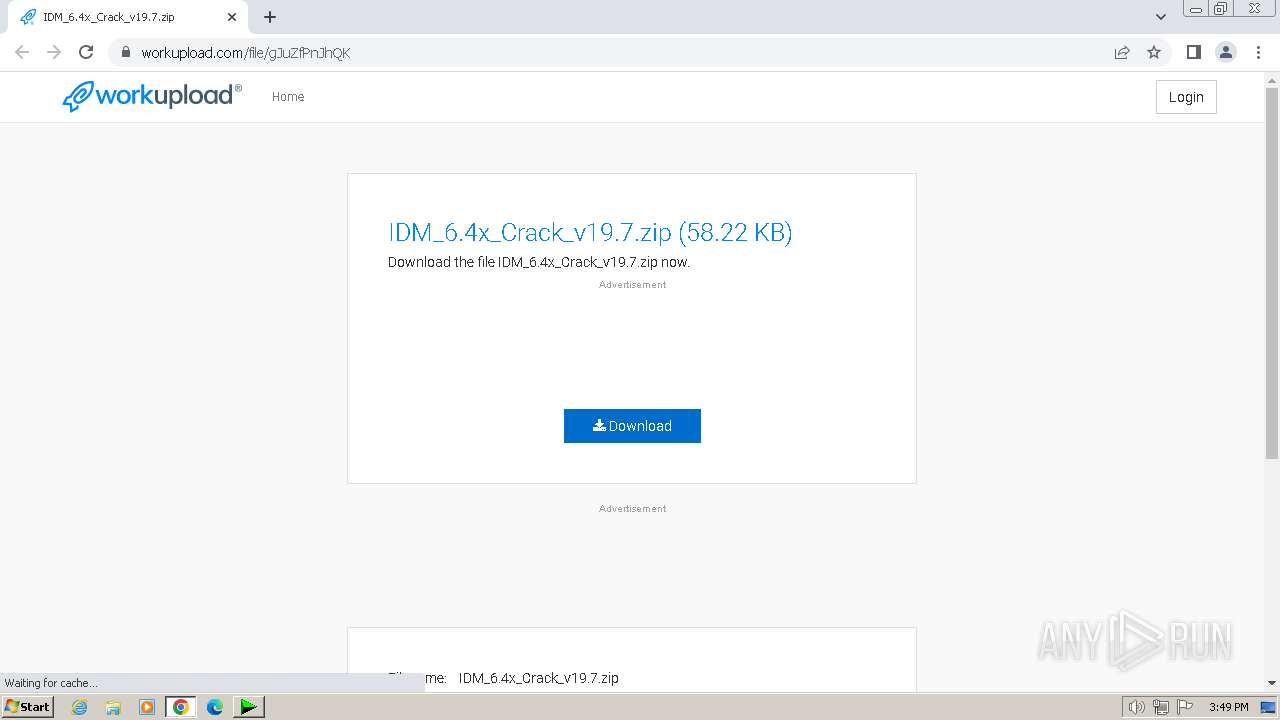Screen dimensions: 1280x720
Task: Open the Windows Start button
Action: tap(27, 707)
